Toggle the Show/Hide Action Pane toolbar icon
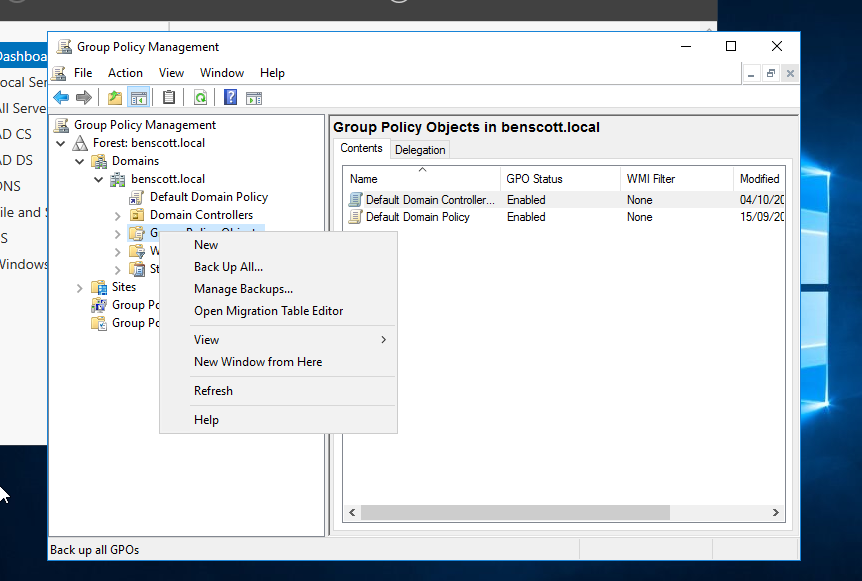Viewport: 862px width, 581px height. [x=254, y=98]
